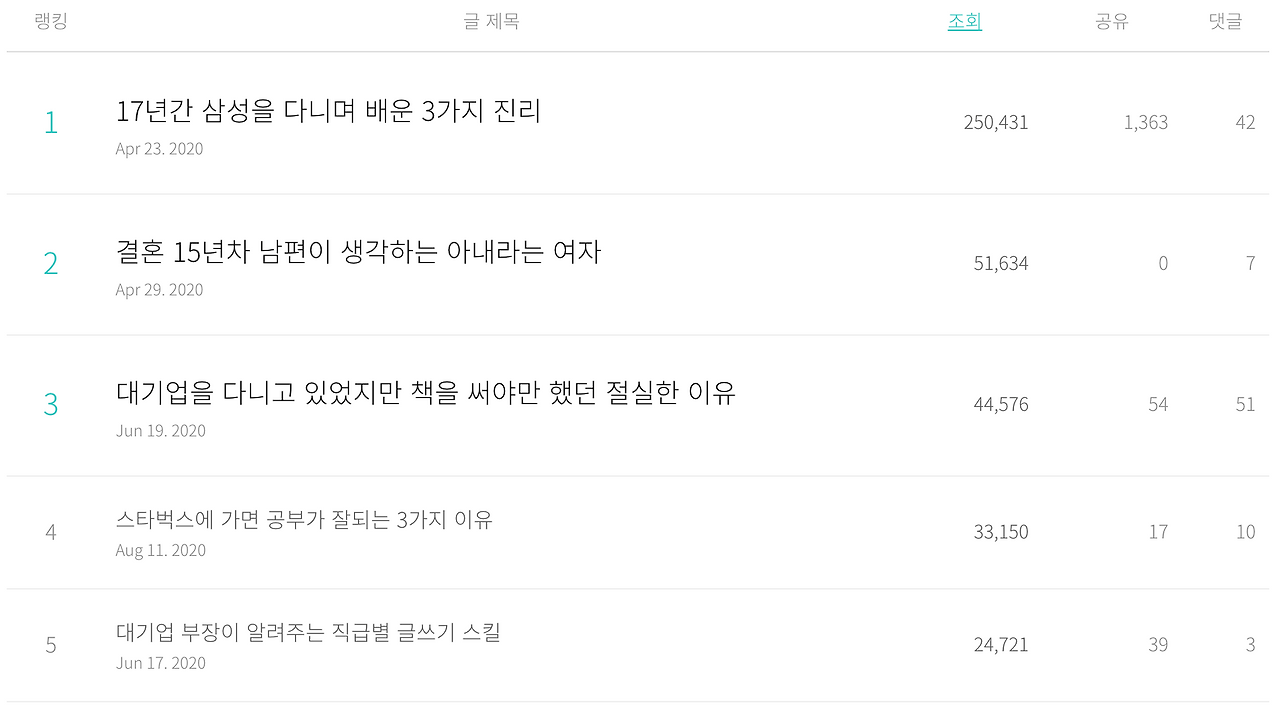
Task: Sort posts by 공유 (shares) column
Action: 1113,21
